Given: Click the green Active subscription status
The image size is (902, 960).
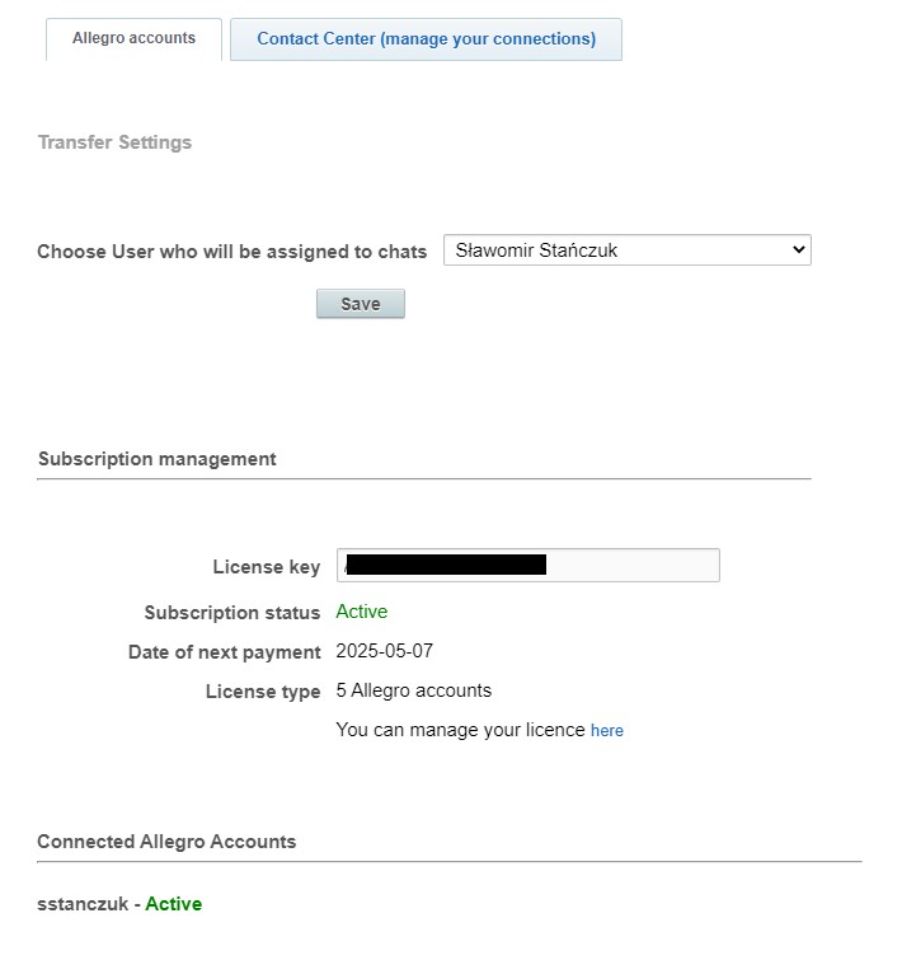Looking at the screenshot, I should click(362, 612).
